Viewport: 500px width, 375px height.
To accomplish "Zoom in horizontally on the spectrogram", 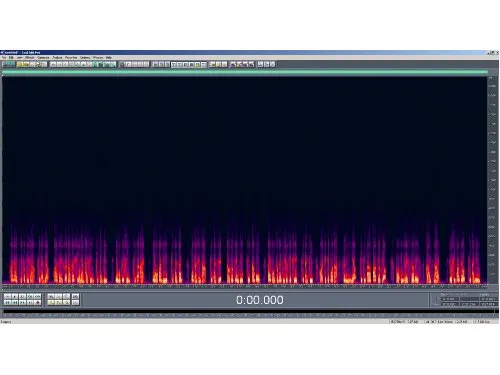I will click(x=51, y=296).
